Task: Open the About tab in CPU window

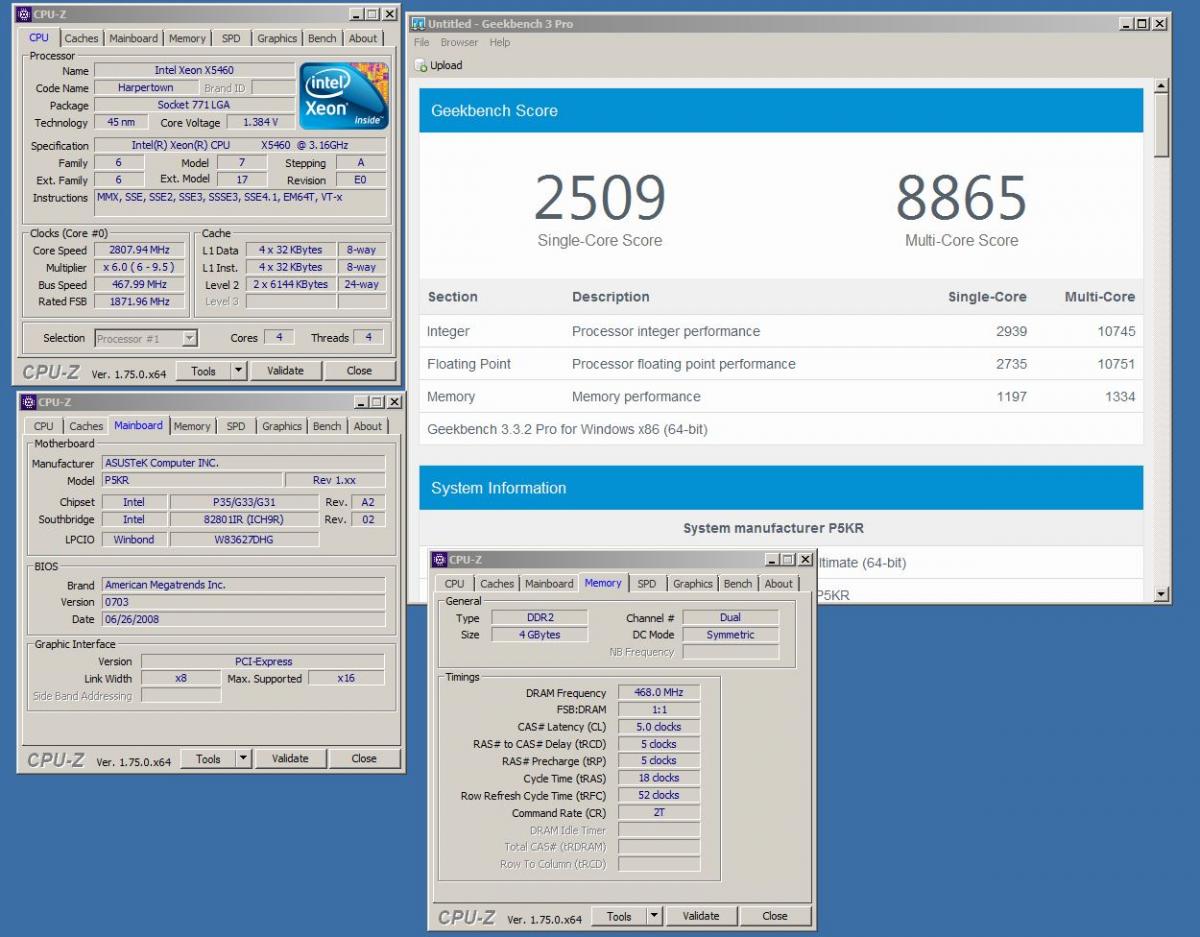Action: (363, 38)
